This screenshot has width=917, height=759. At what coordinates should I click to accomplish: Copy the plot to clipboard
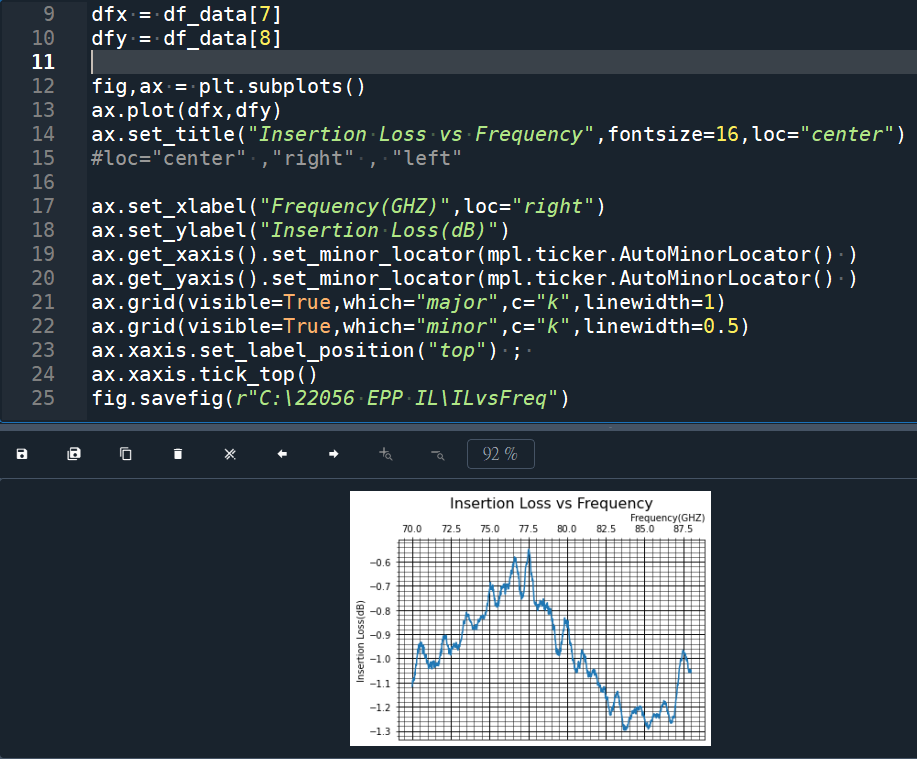(125, 453)
